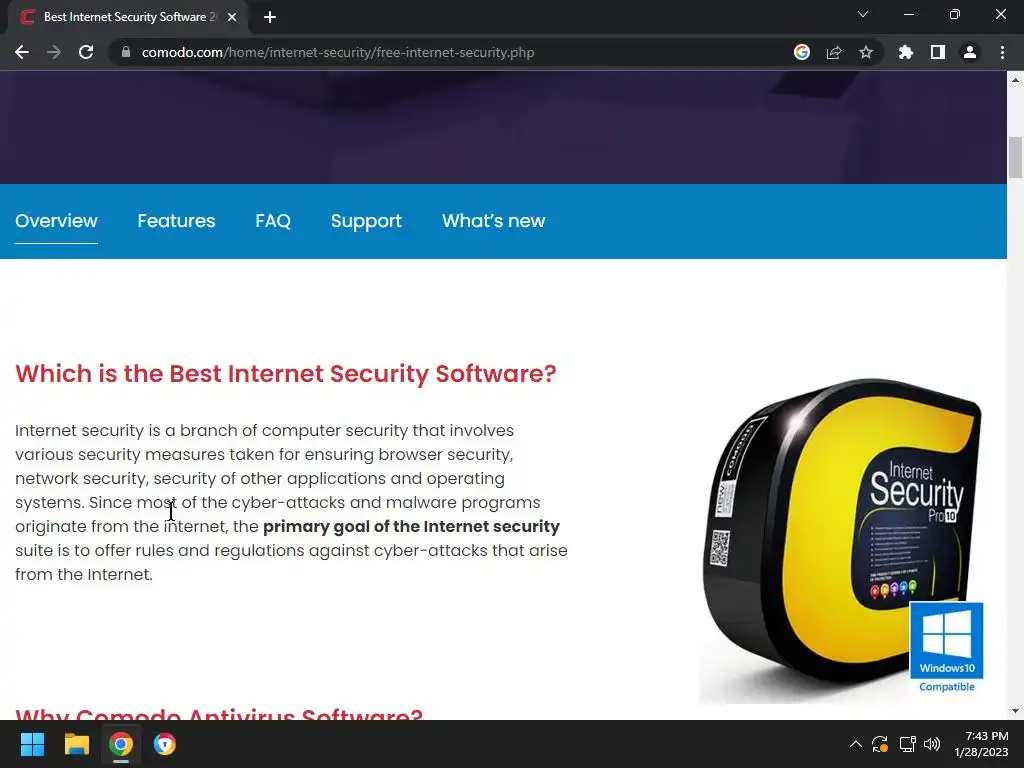Go to What's new section

494,221
